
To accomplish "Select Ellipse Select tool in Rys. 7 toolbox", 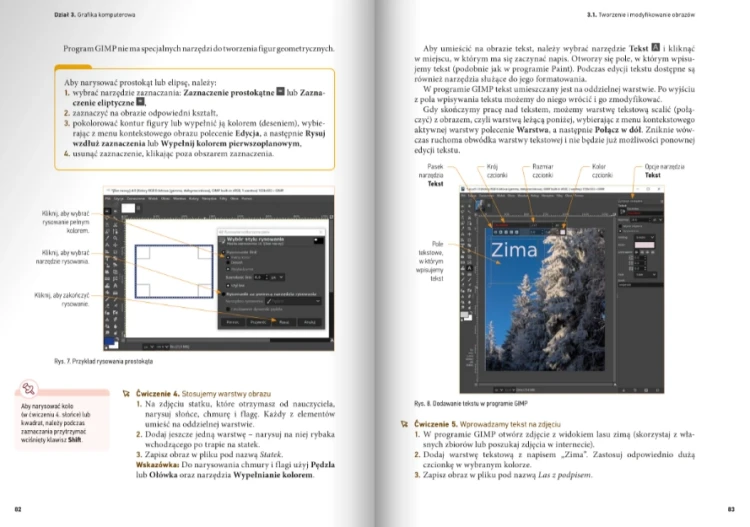I will click(115, 211).
